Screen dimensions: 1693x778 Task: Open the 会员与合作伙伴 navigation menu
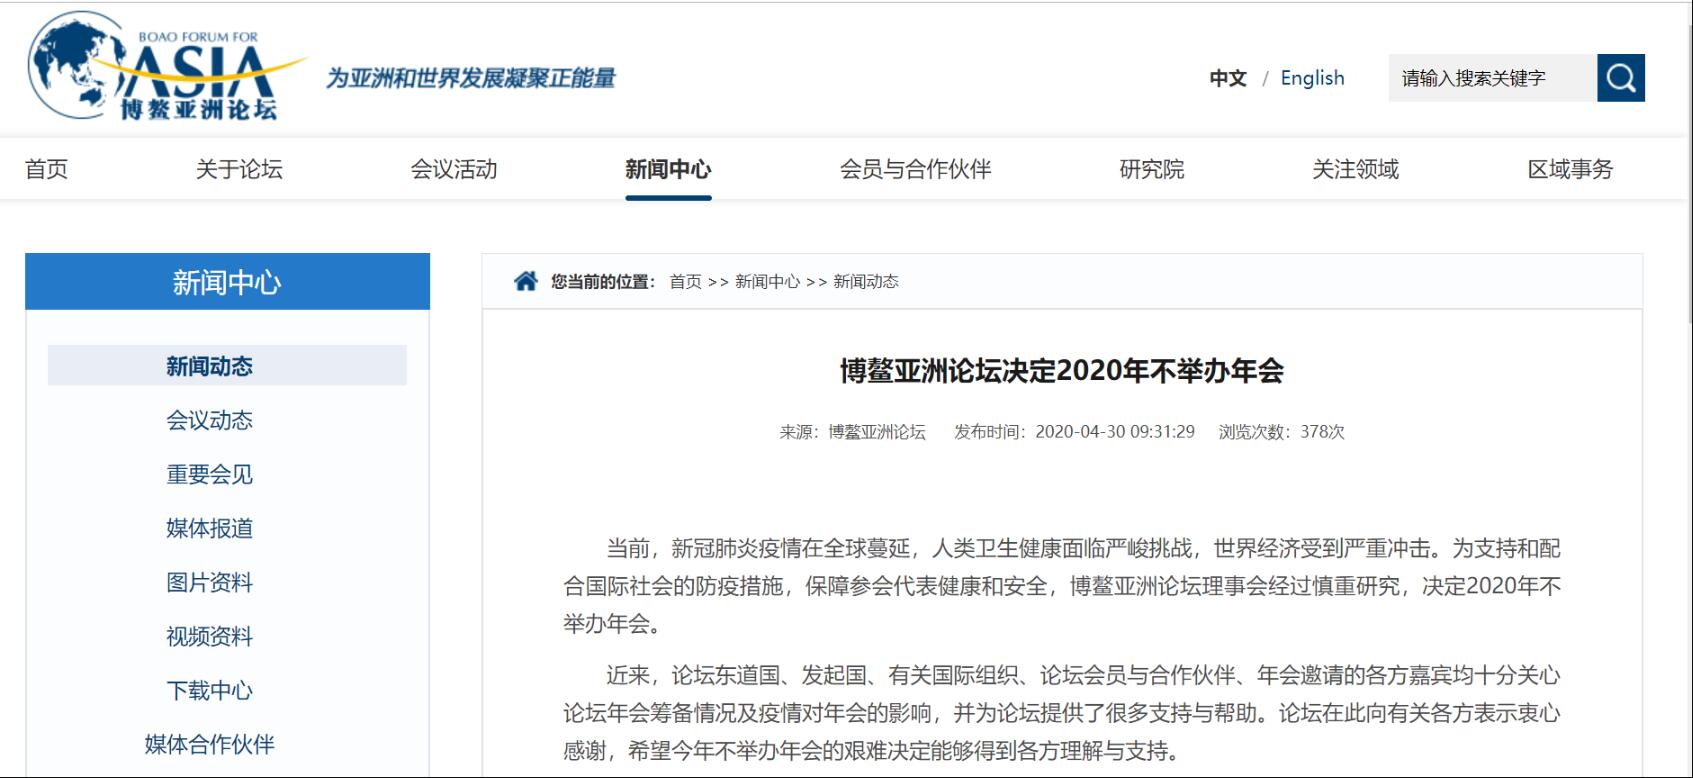(x=915, y=169)
